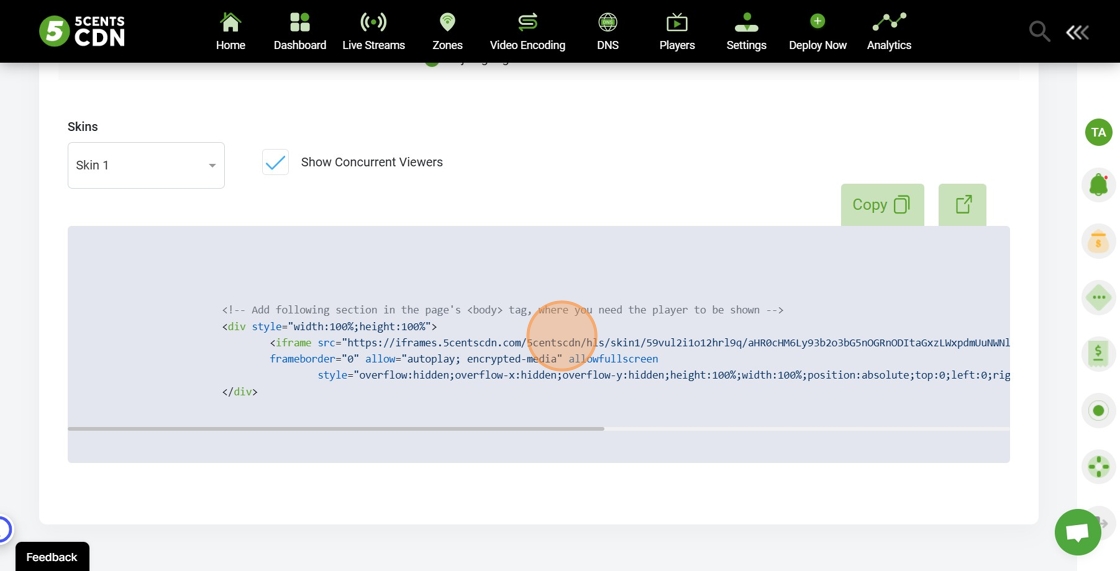Viewport: 1120px width, 571px height.
Task: Click the green diamond dots icon
Action: pyautogui.click(x=1099, y=297)
